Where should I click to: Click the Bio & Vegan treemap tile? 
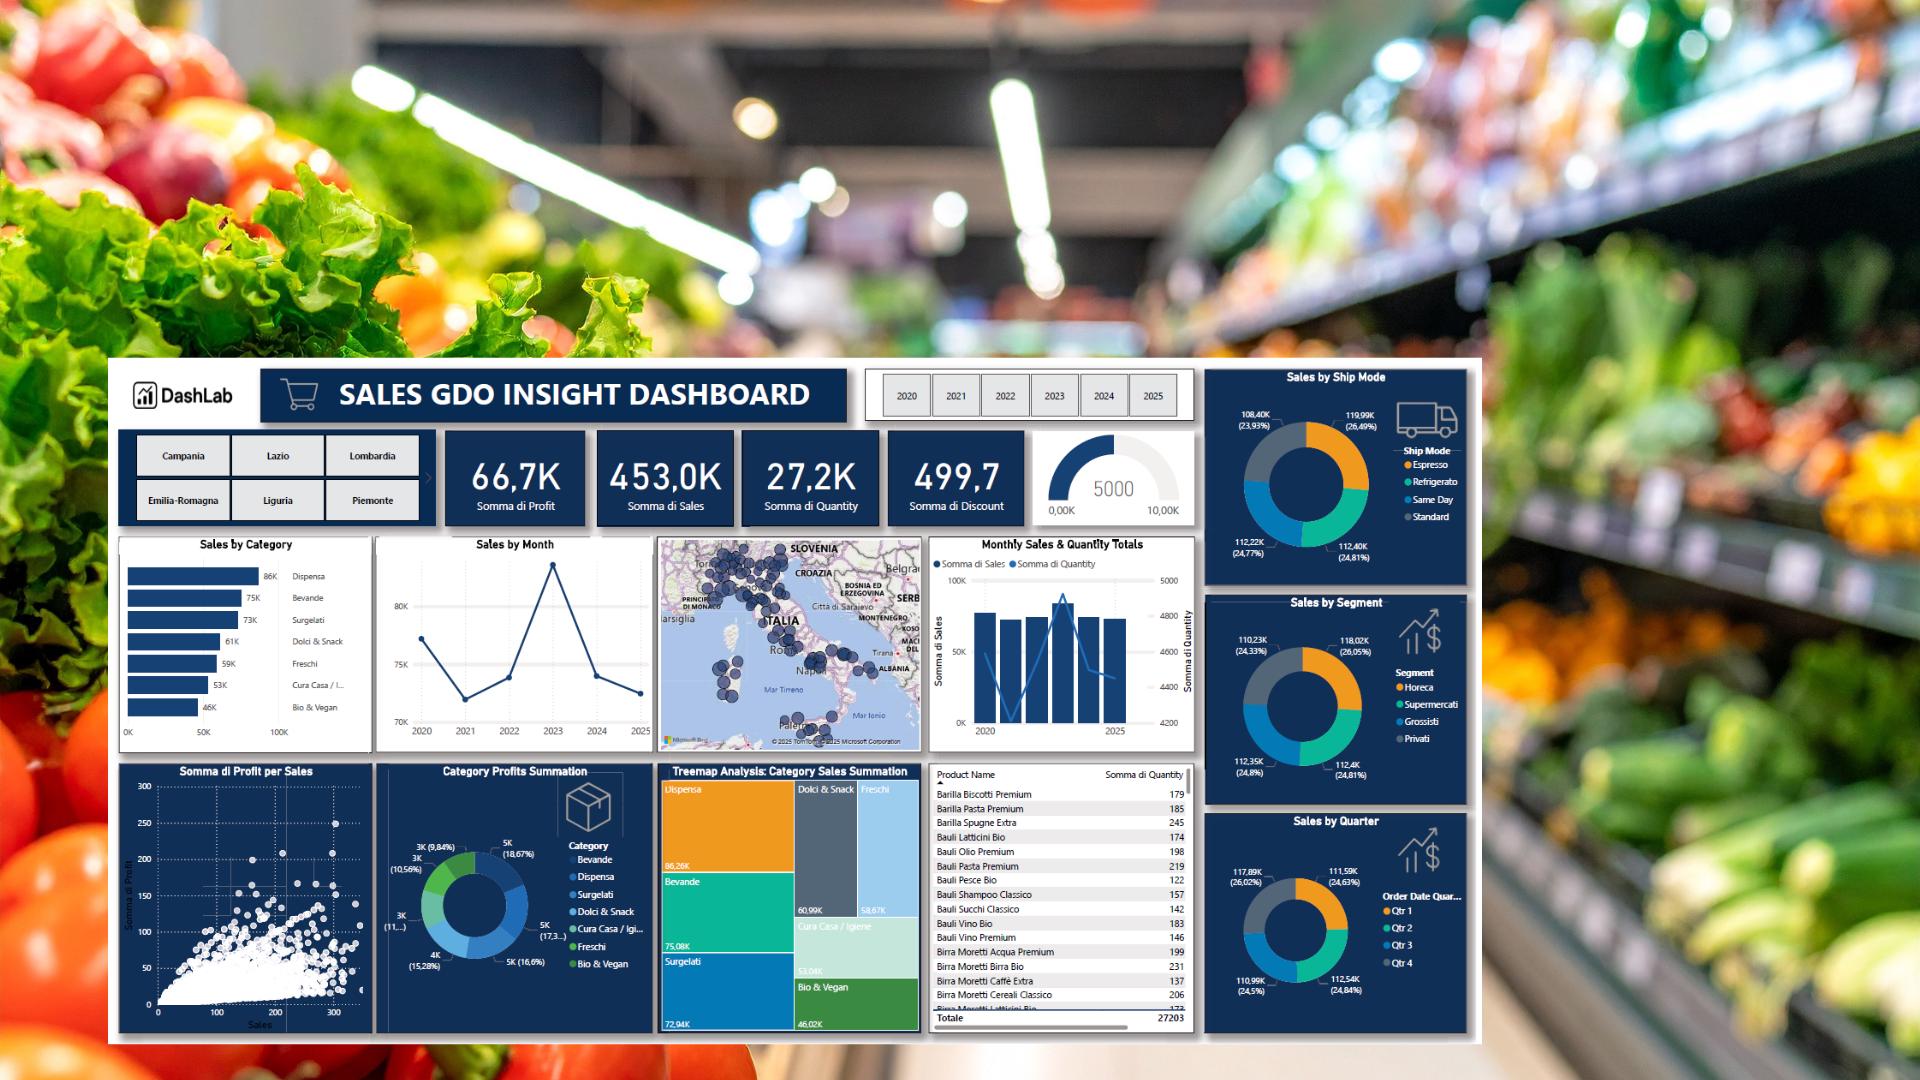(x=857, y=1004)
